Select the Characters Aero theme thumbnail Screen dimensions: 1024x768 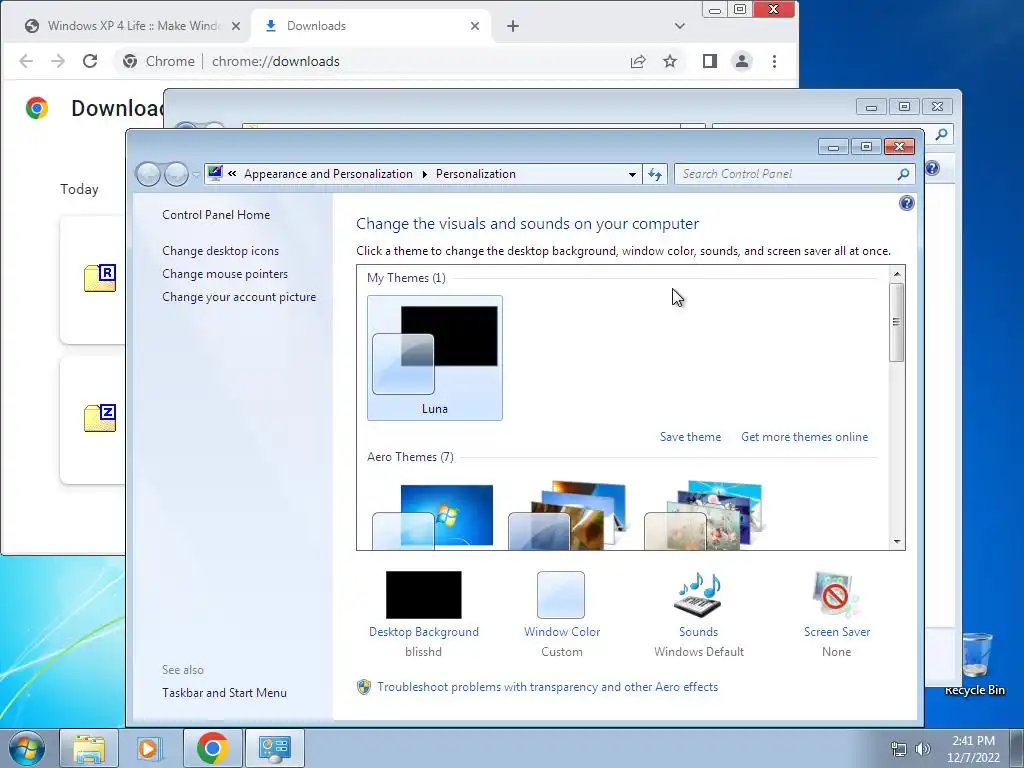pyautogui.click(x=704, y=516)
